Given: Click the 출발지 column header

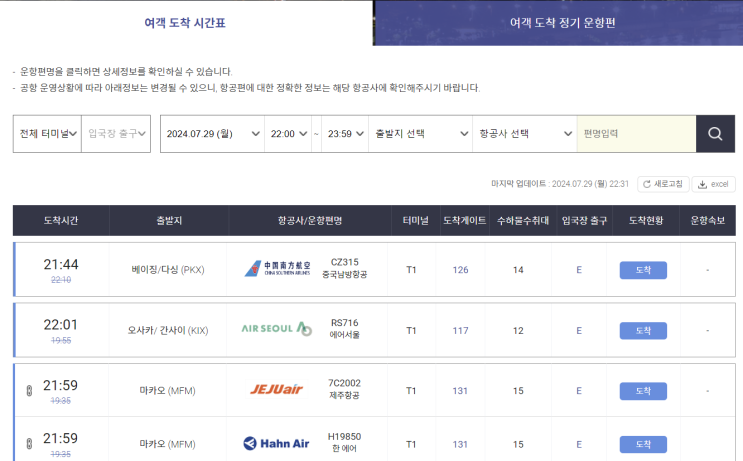Looking at the screenshot, I should [x=169, y=220].
